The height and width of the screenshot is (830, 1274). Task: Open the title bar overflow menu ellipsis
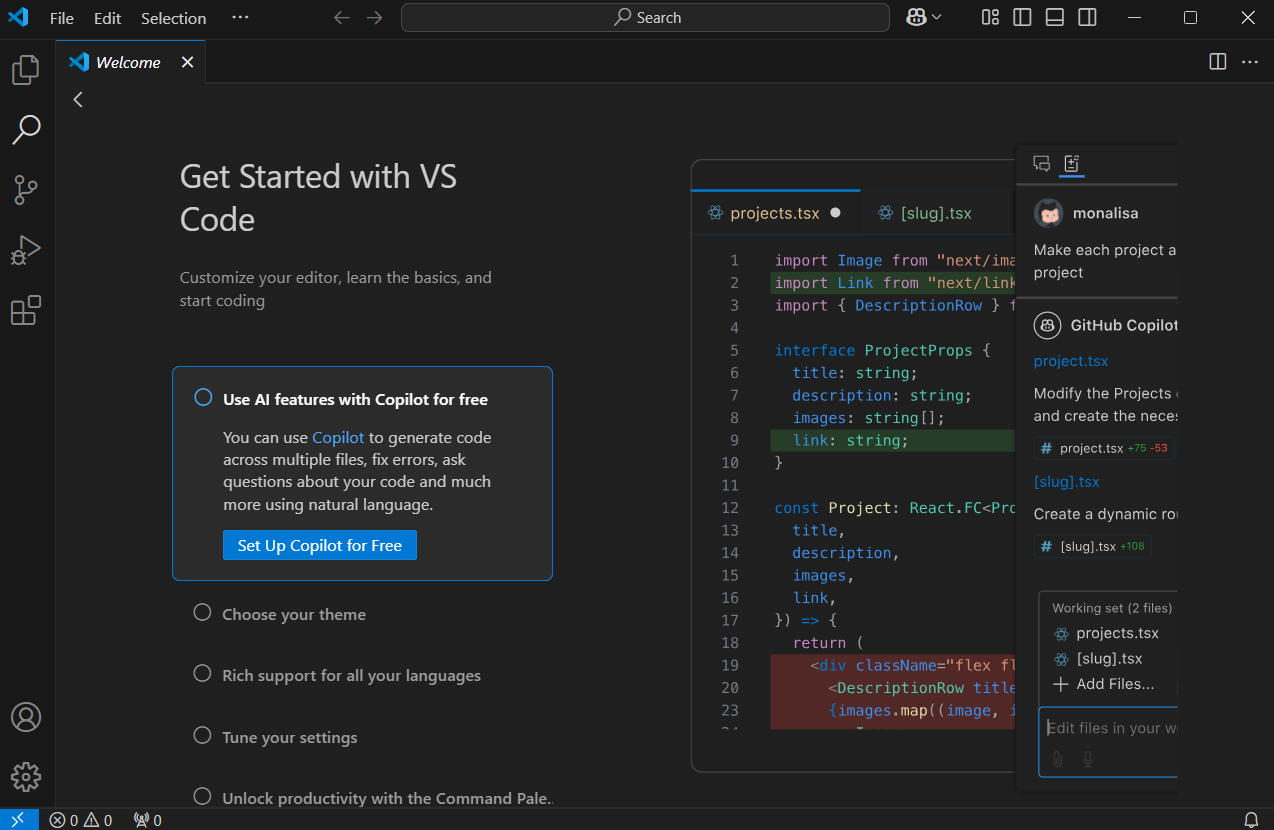(x=240, y=18)
